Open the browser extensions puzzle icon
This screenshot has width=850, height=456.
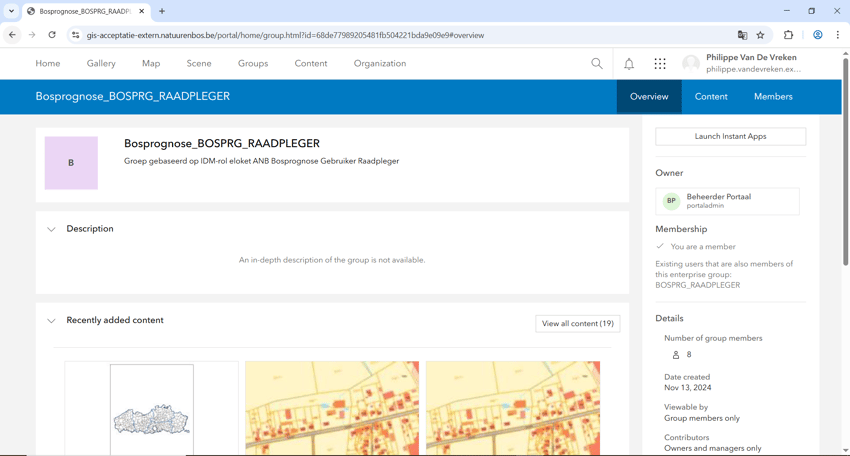point(788,35)
